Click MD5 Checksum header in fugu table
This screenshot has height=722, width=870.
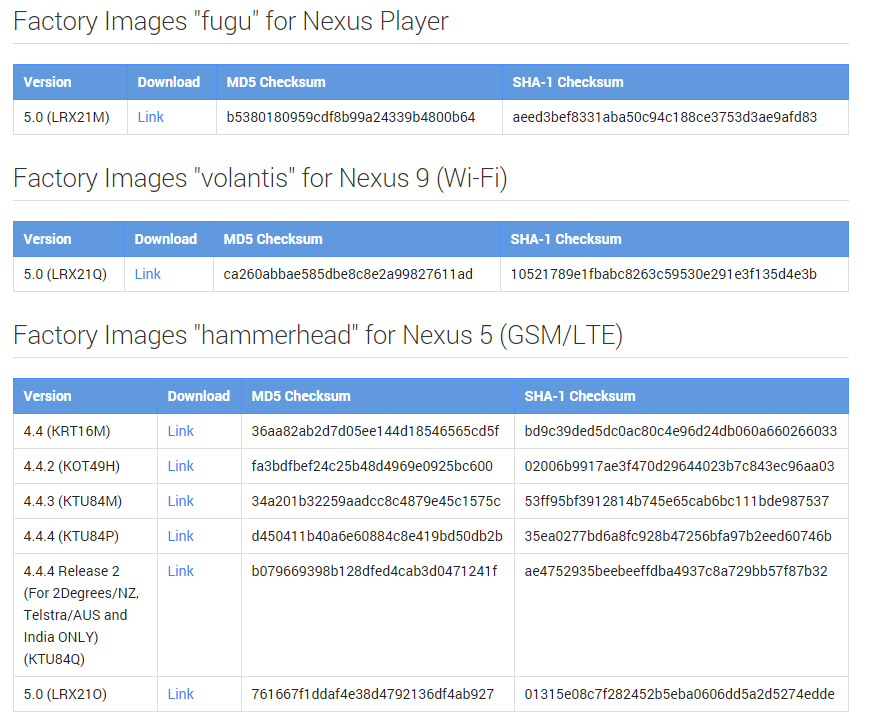click(276, 82)
